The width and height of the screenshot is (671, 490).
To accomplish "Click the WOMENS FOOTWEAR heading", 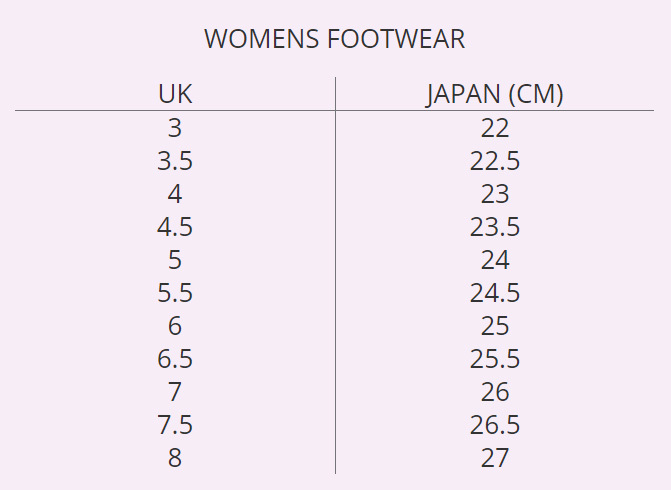I will tap(335, 39).
